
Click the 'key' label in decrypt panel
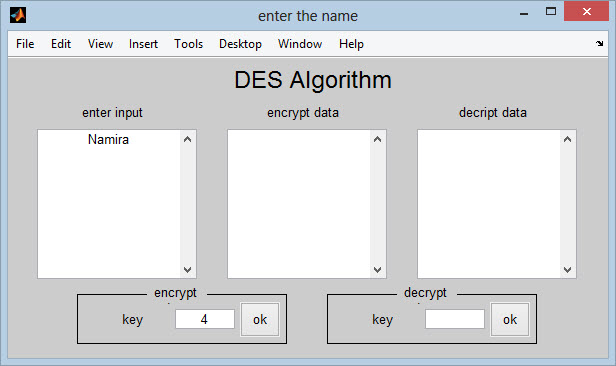pyautogui.click(x=382, y=320)
